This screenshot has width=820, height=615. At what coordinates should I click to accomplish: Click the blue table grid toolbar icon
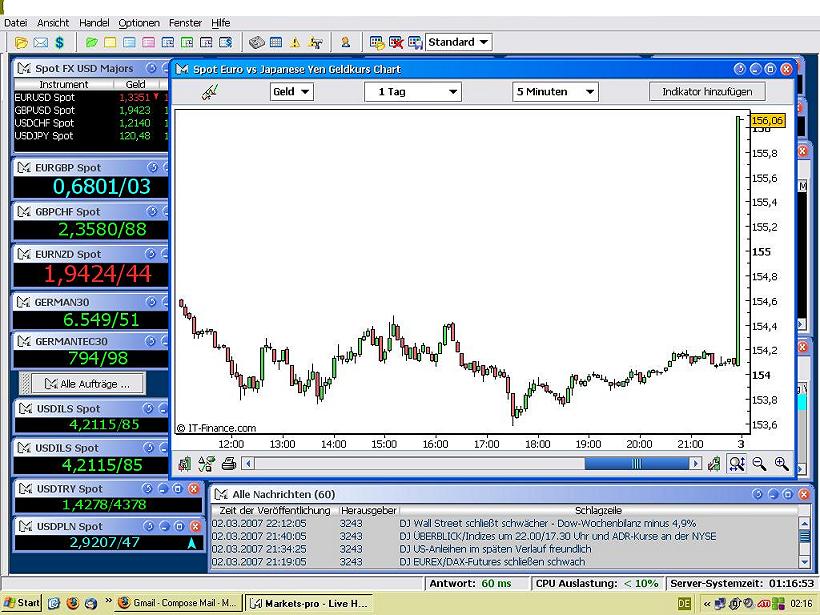(276, 42)
